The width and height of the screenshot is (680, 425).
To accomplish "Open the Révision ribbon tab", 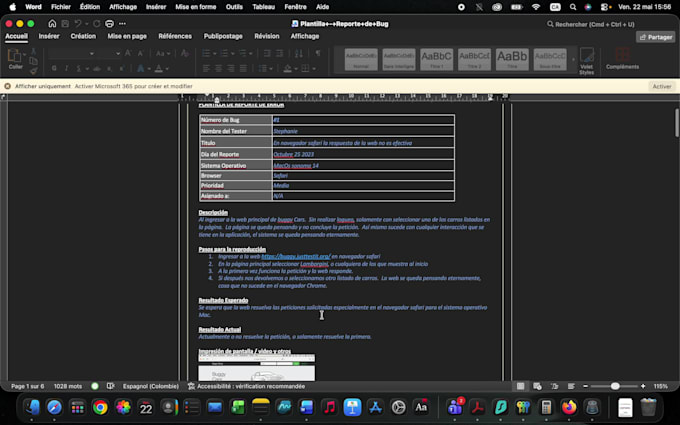I will coord(267,36).
